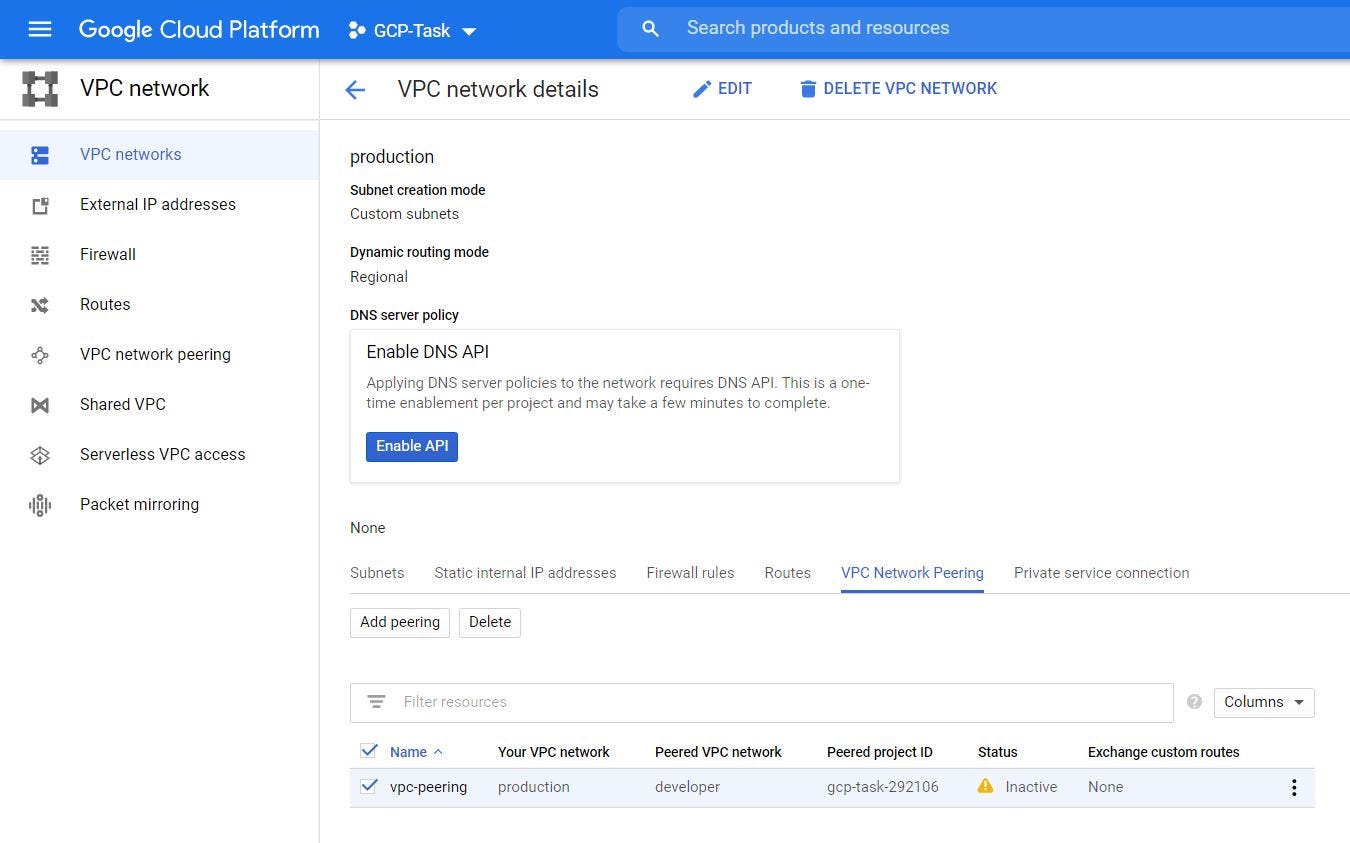The width and height of the screenshot is (1350, 843).
Task: Open the vpc-peering row three-dot menu
Action: (1294, 788)
